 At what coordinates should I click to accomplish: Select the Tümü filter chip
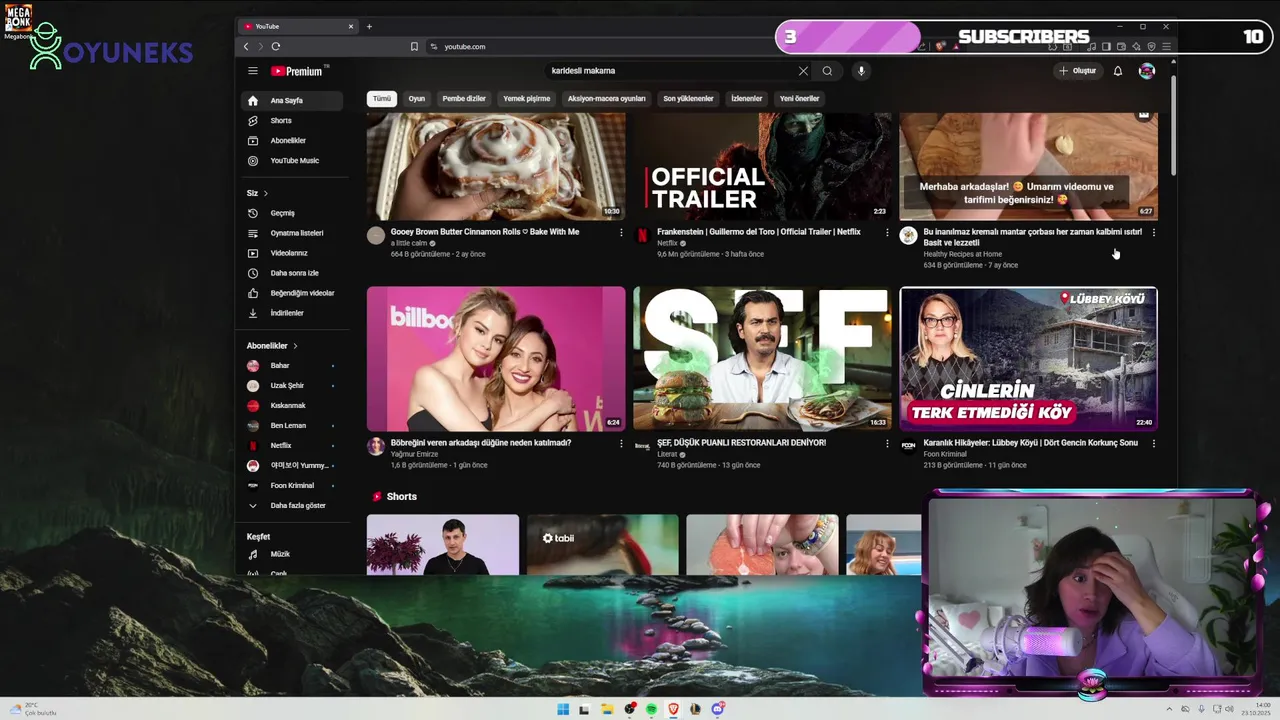pos(382,99)
